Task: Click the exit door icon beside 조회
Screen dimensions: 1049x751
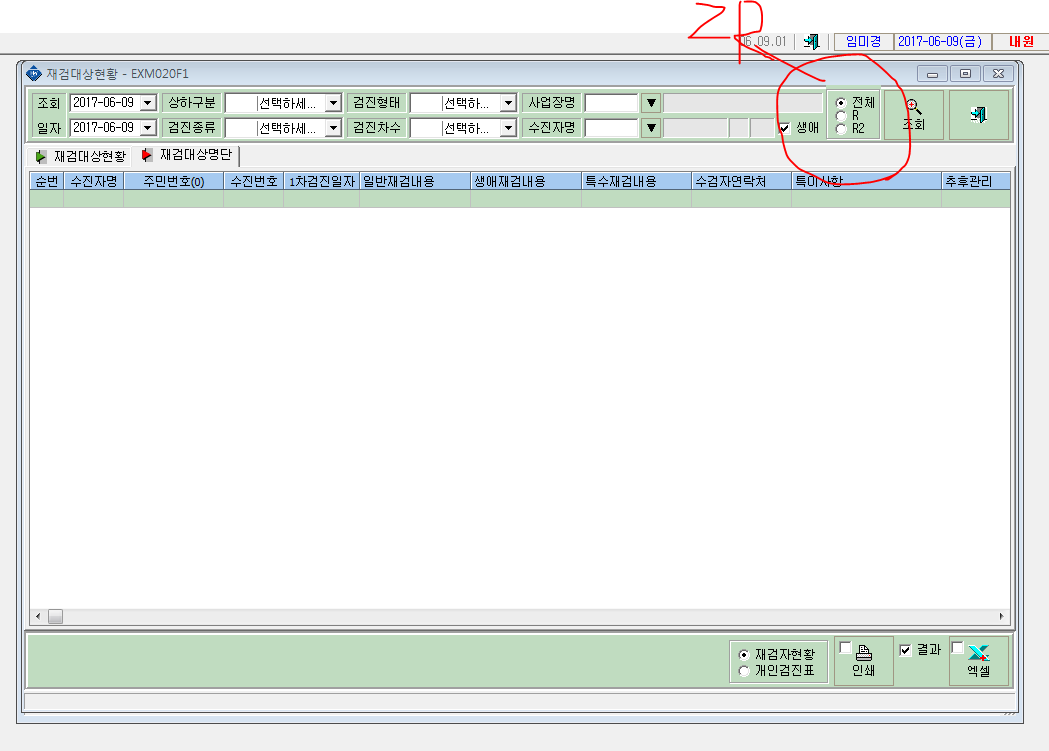Action: [978, 115]
